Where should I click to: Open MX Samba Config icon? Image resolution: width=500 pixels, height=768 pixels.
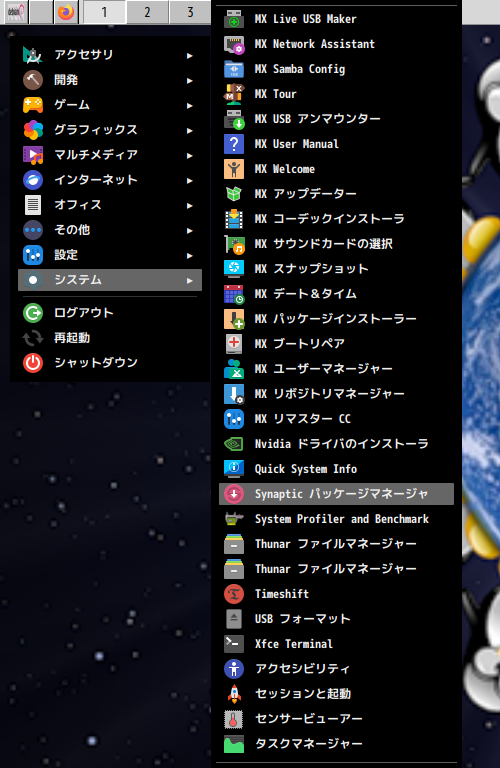tap(234, 69)
